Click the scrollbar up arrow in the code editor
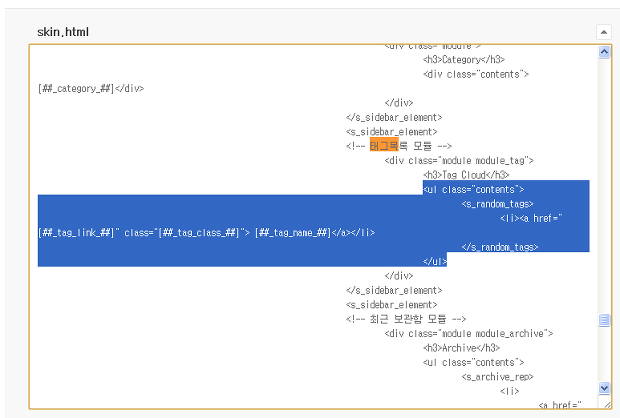 [604, 52]
